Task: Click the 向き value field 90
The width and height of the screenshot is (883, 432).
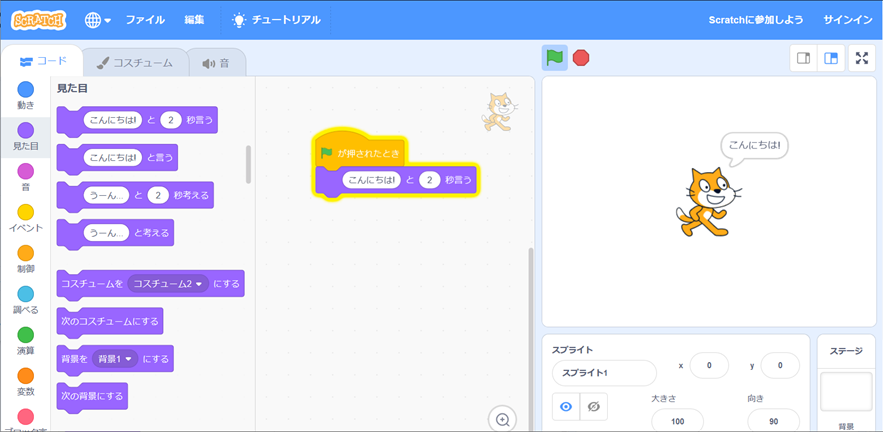Action: [x=774, y=421]
